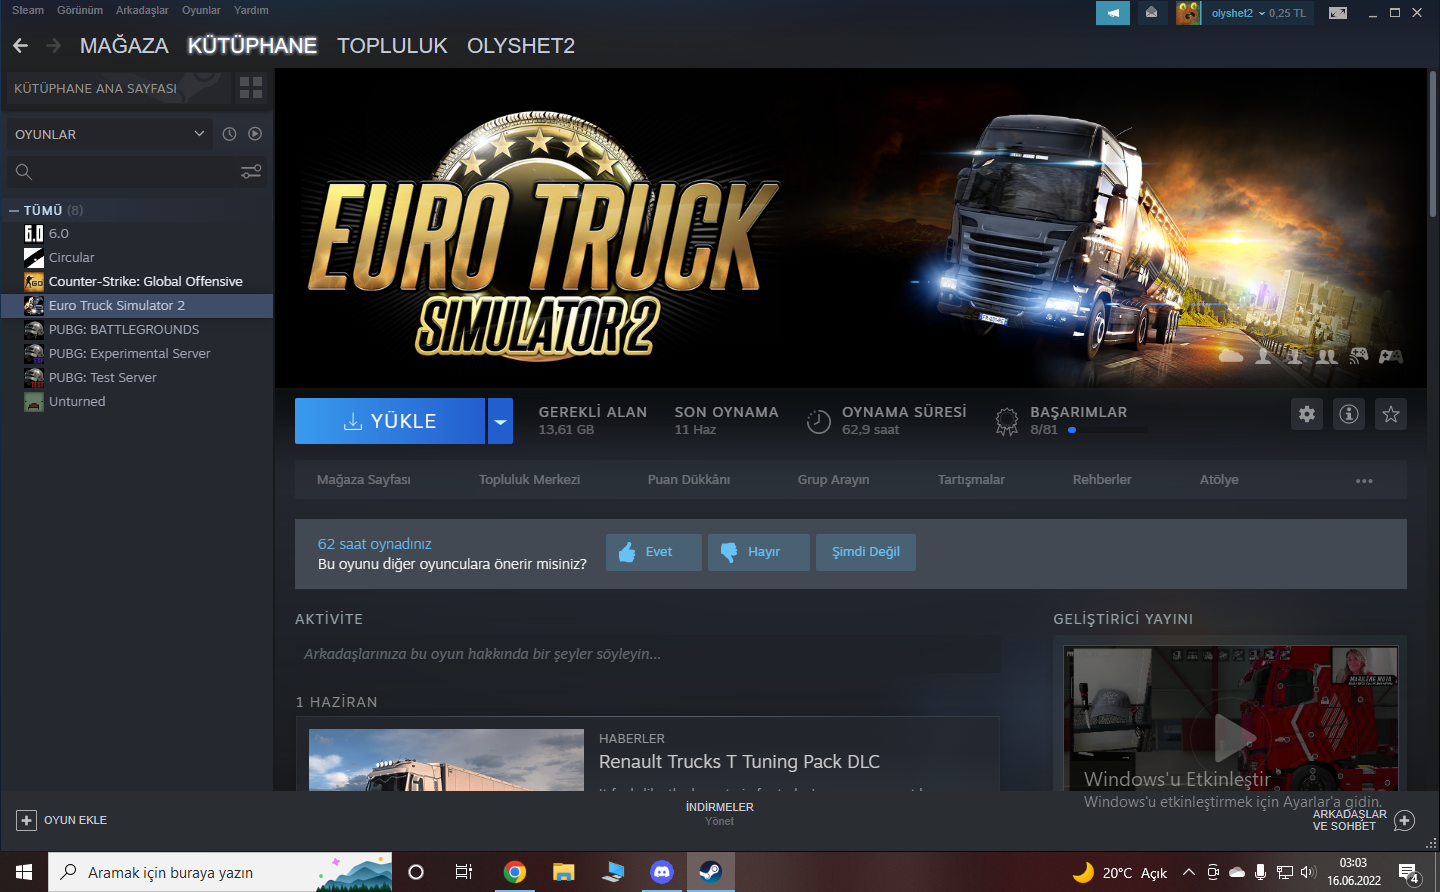Open the Steam menu
The image size is (1440, 892).
coord(28,10)
